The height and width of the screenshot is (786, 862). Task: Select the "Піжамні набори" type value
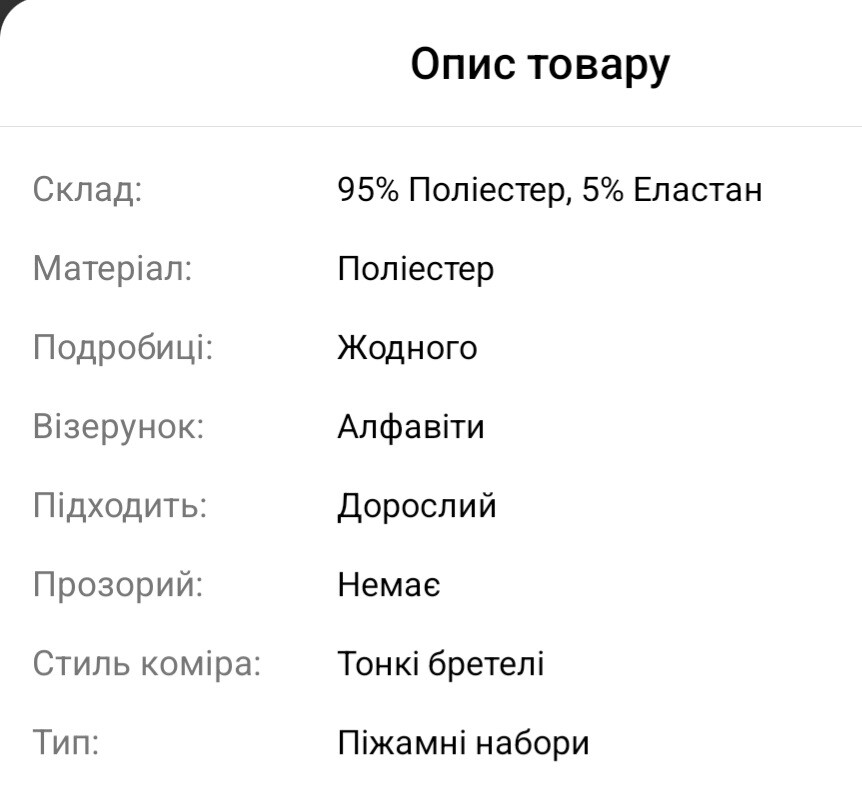(x=463, y=744)
